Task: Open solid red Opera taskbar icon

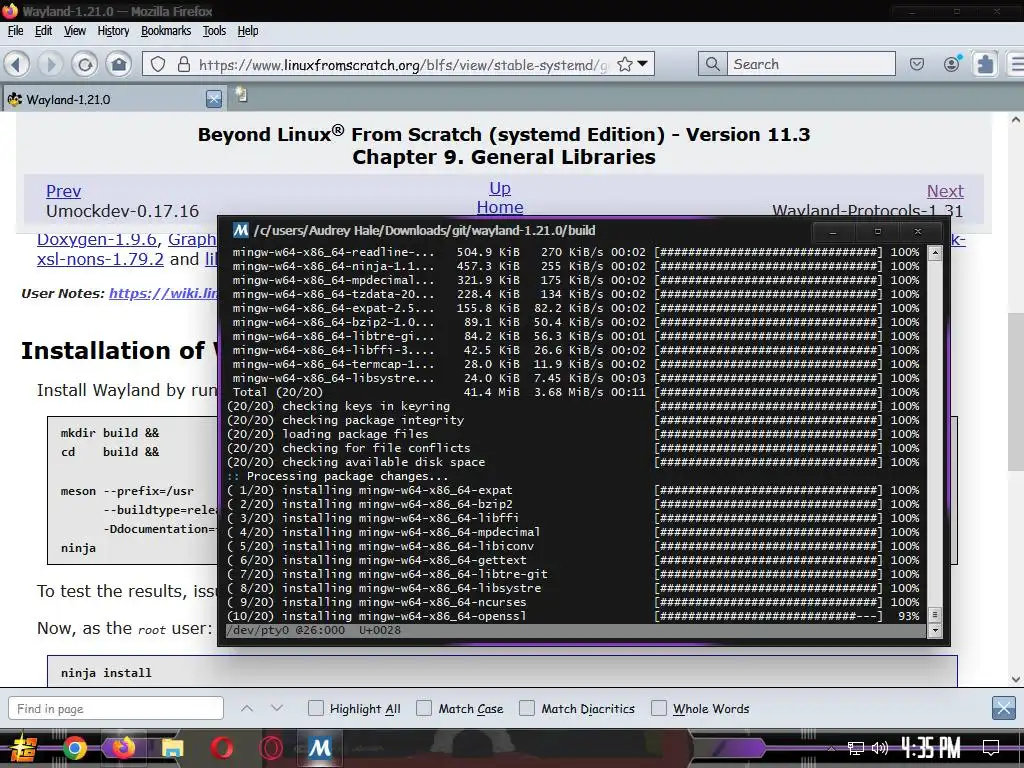Action: [x=221, y=748]
